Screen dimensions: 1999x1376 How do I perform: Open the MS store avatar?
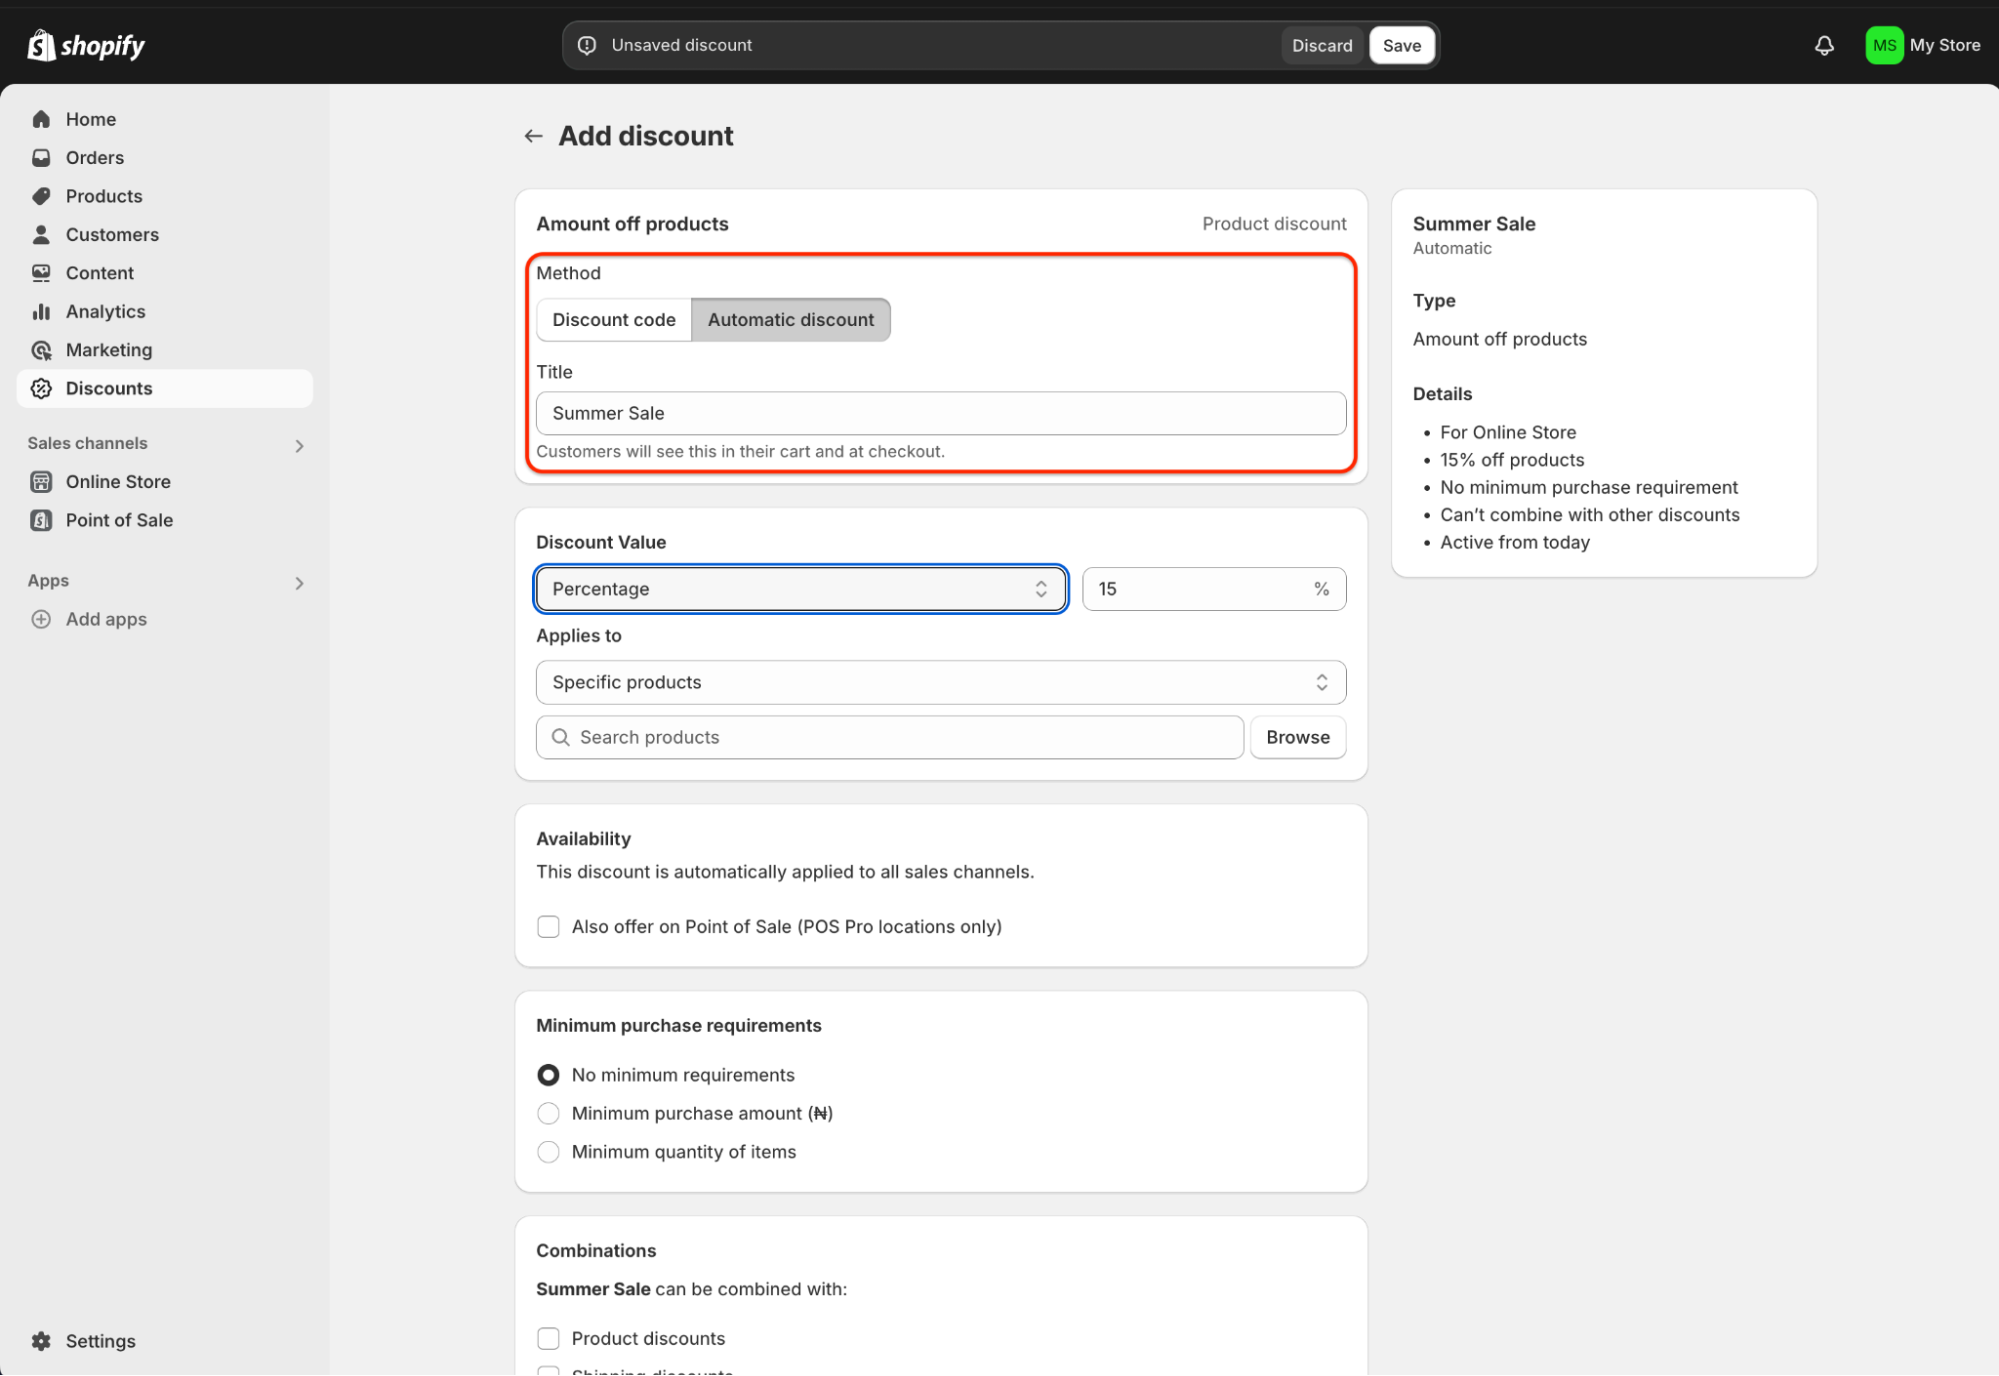1884,45
